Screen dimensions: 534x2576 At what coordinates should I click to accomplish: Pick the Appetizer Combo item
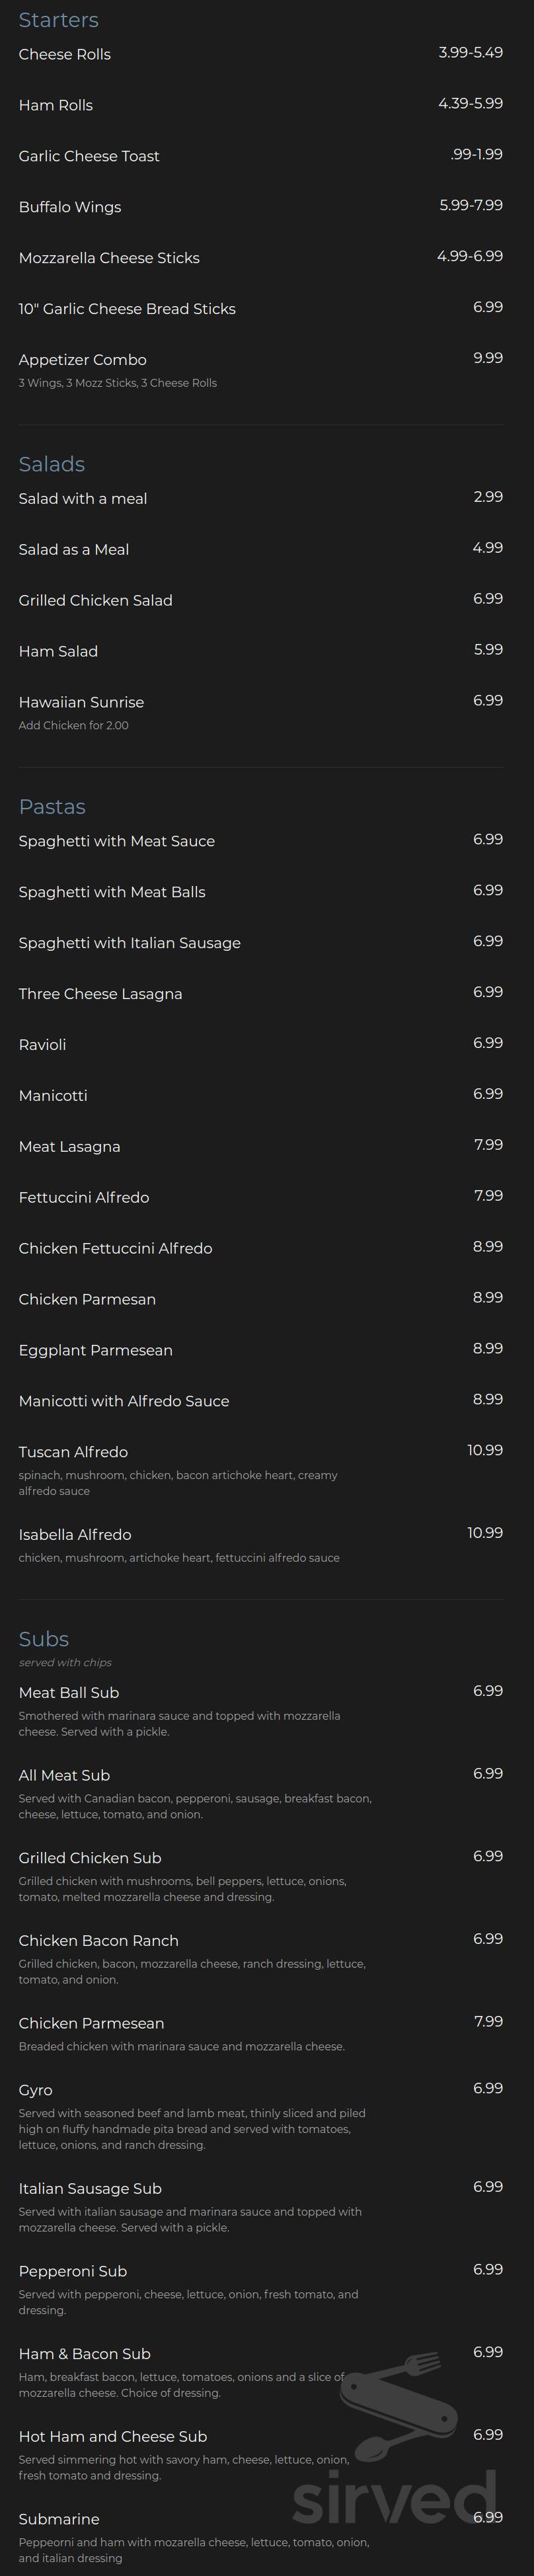point(83,360)
